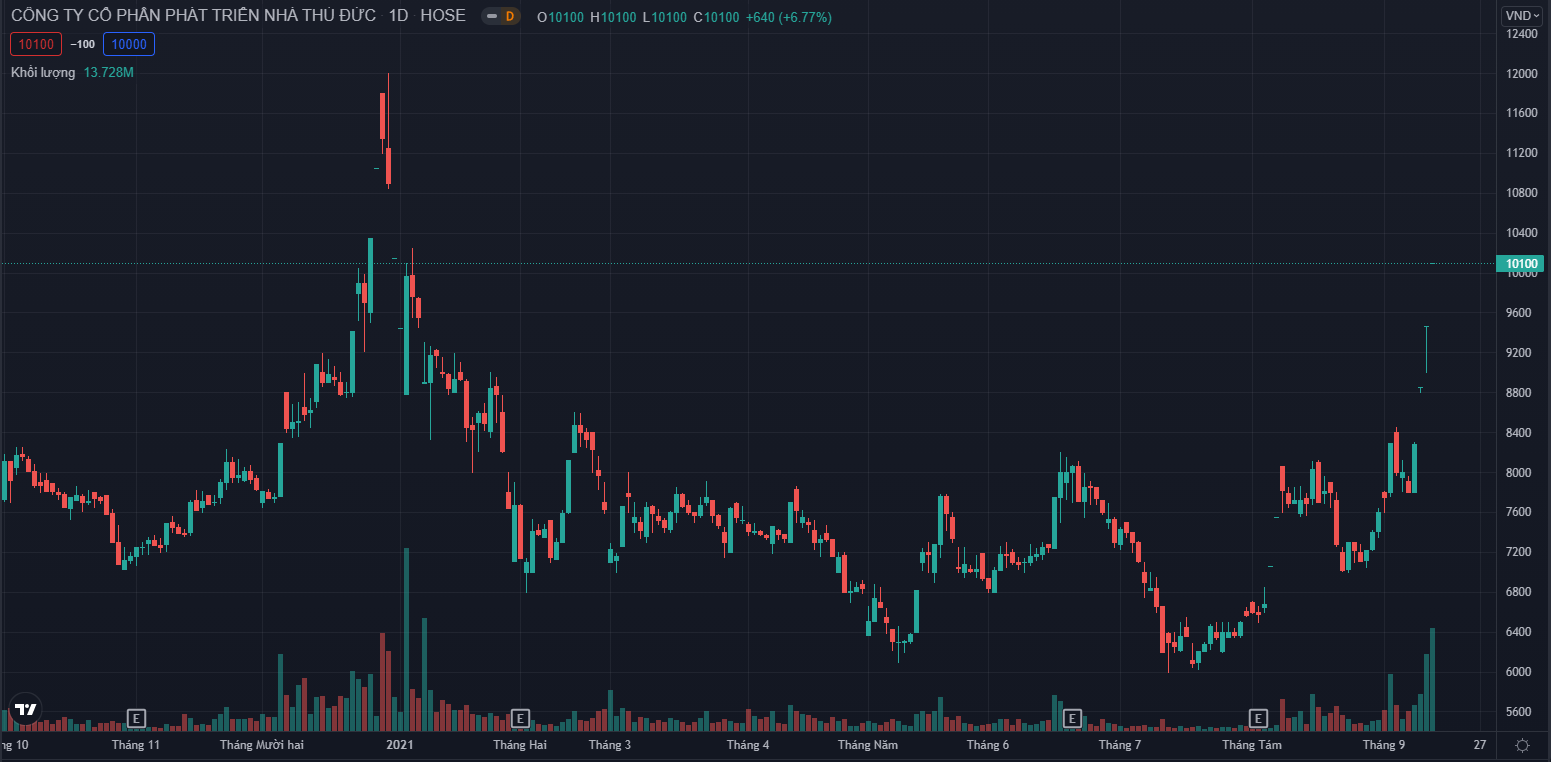The height and width of the screenshot is (762, 1551).
Task: Click the current price label 10100 on axis
Action: pos(1520,263)
